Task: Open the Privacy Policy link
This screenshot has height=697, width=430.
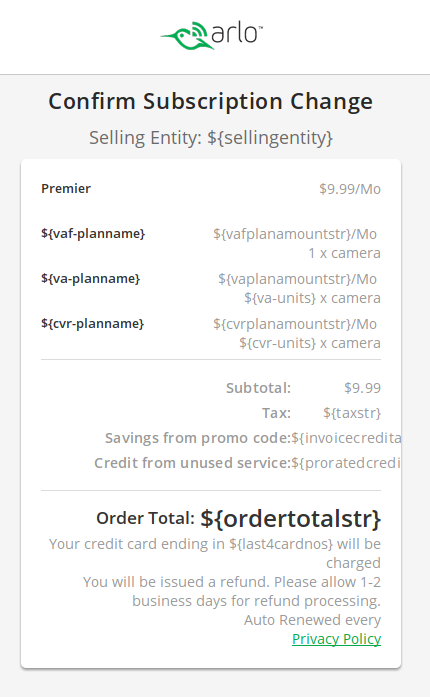Action: coord(336,639)
